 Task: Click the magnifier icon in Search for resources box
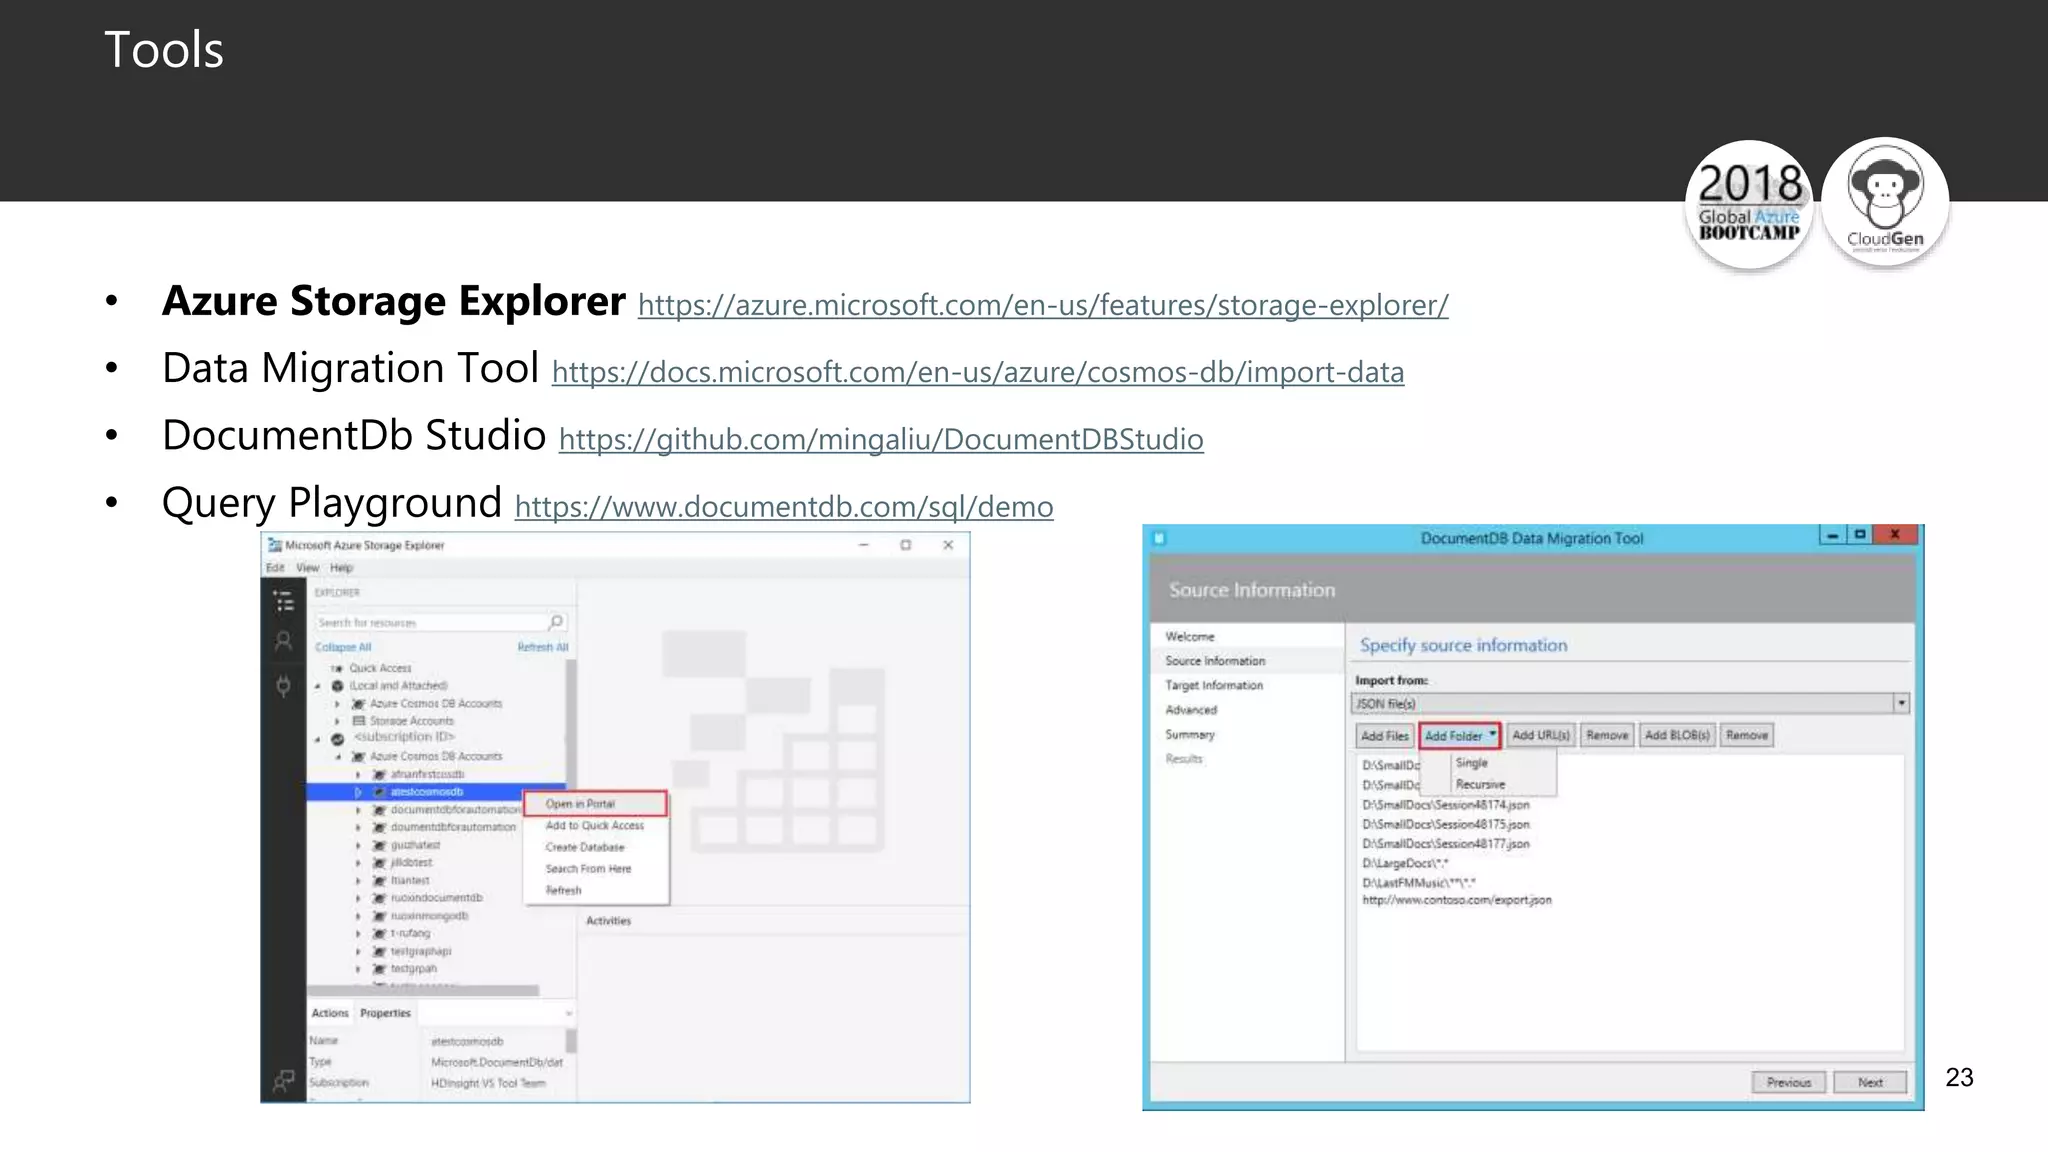[x=556, y=622]
